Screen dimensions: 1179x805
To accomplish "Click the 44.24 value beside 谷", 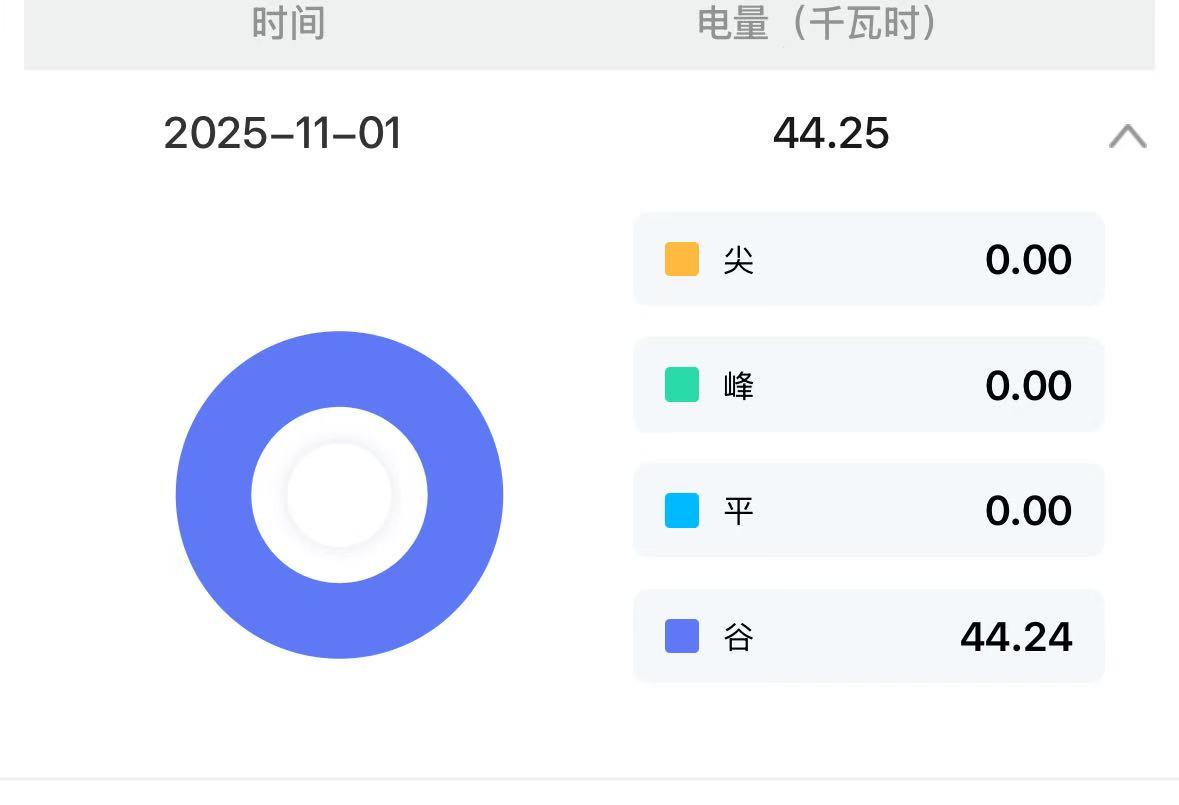I will (1016, 637).
